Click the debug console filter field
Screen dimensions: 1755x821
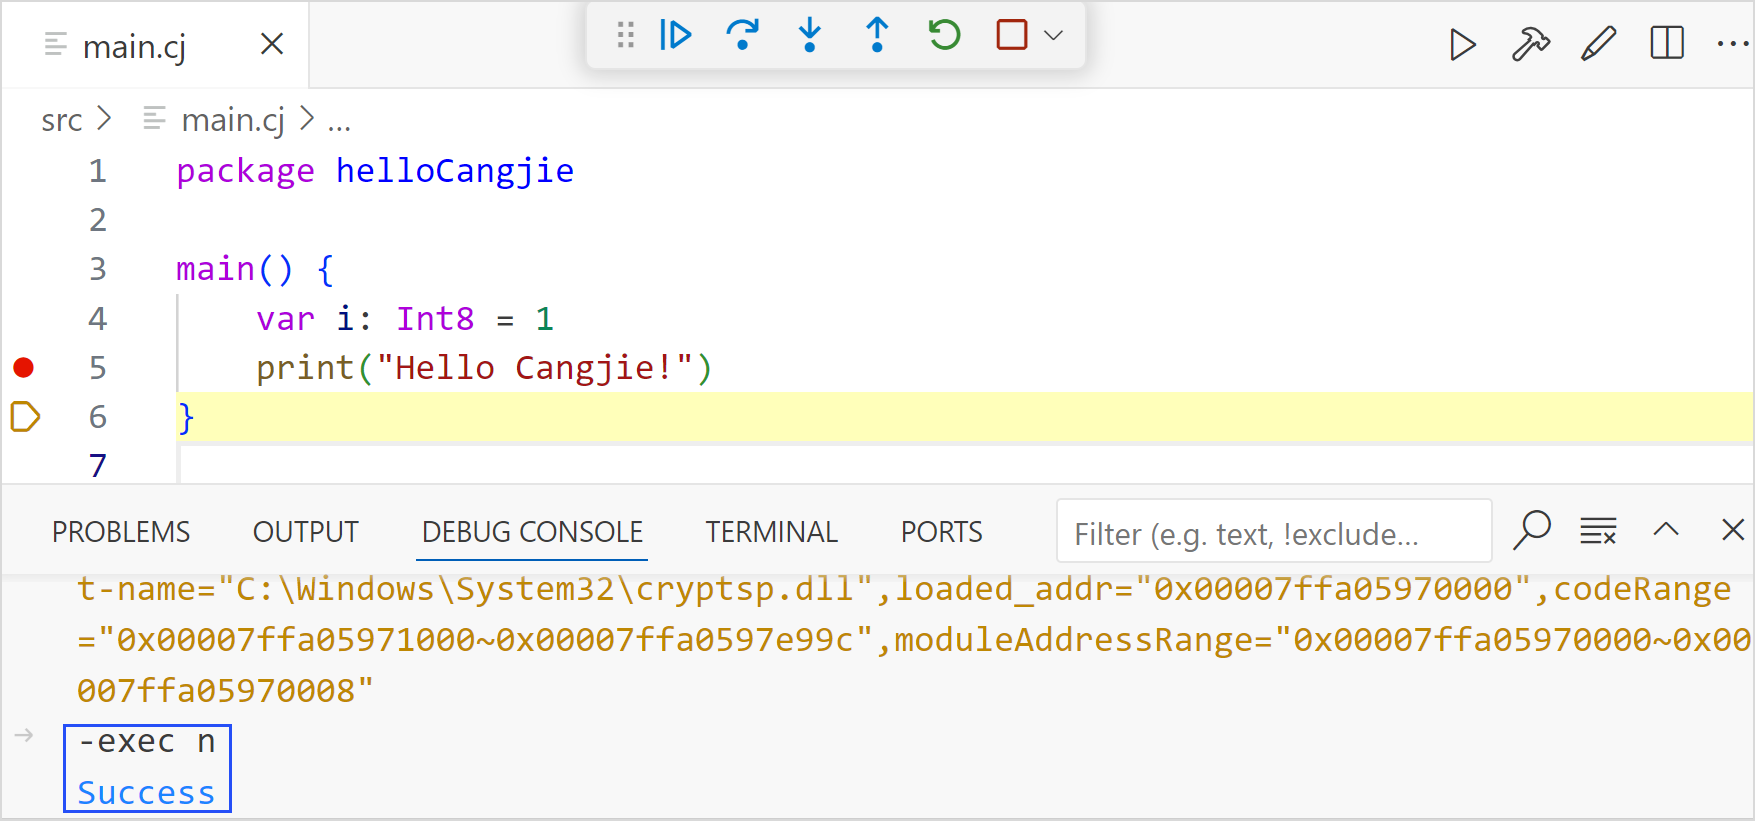click(x=1273, y=534)
